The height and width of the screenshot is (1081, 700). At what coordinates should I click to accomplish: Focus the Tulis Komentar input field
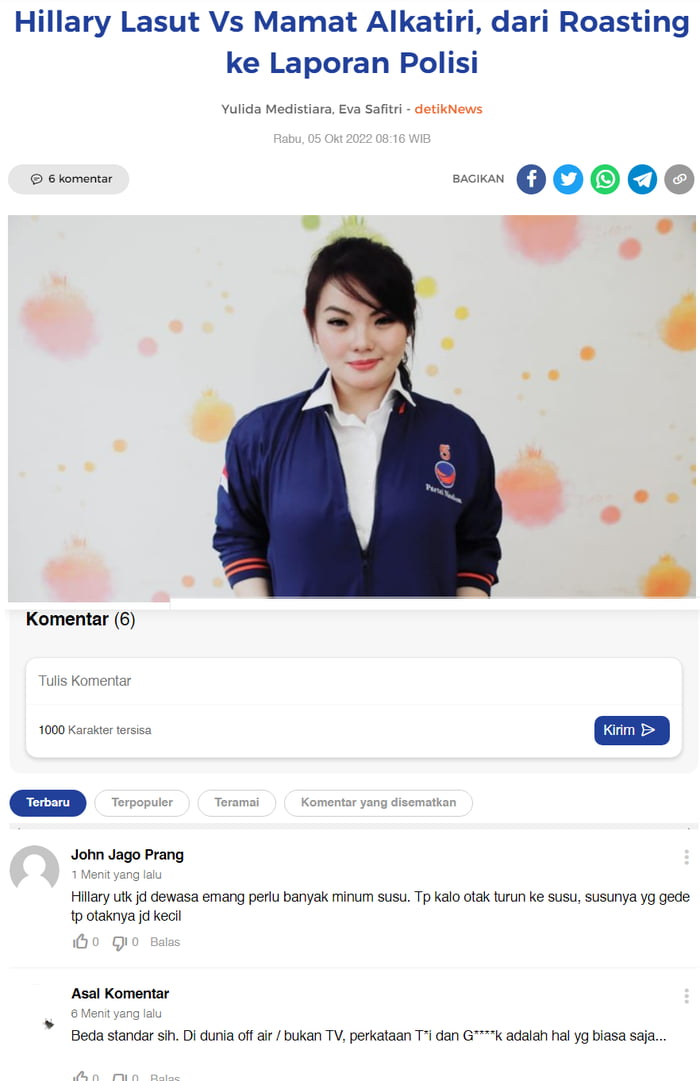354,681
